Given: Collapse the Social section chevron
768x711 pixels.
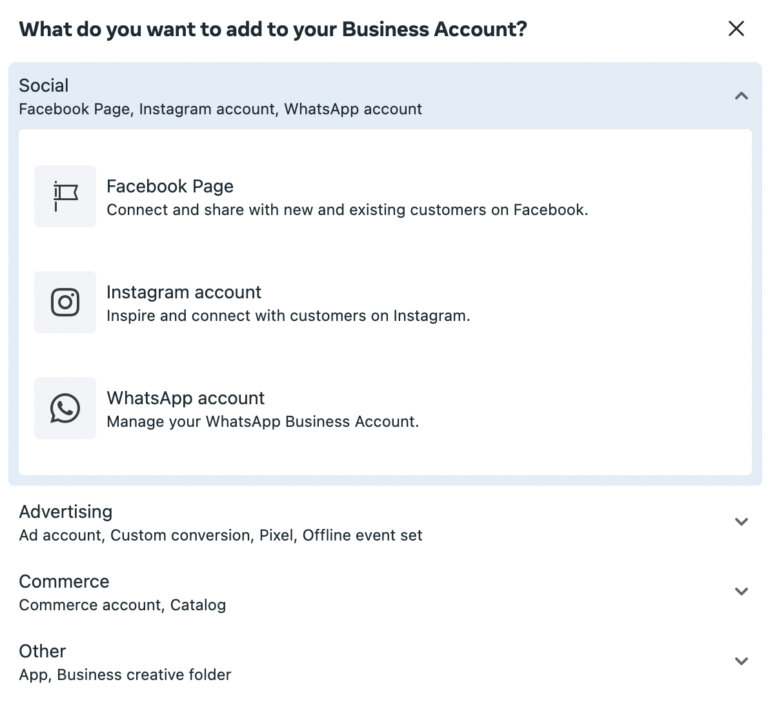Looking at the screenshot, I should pos(742,96).
